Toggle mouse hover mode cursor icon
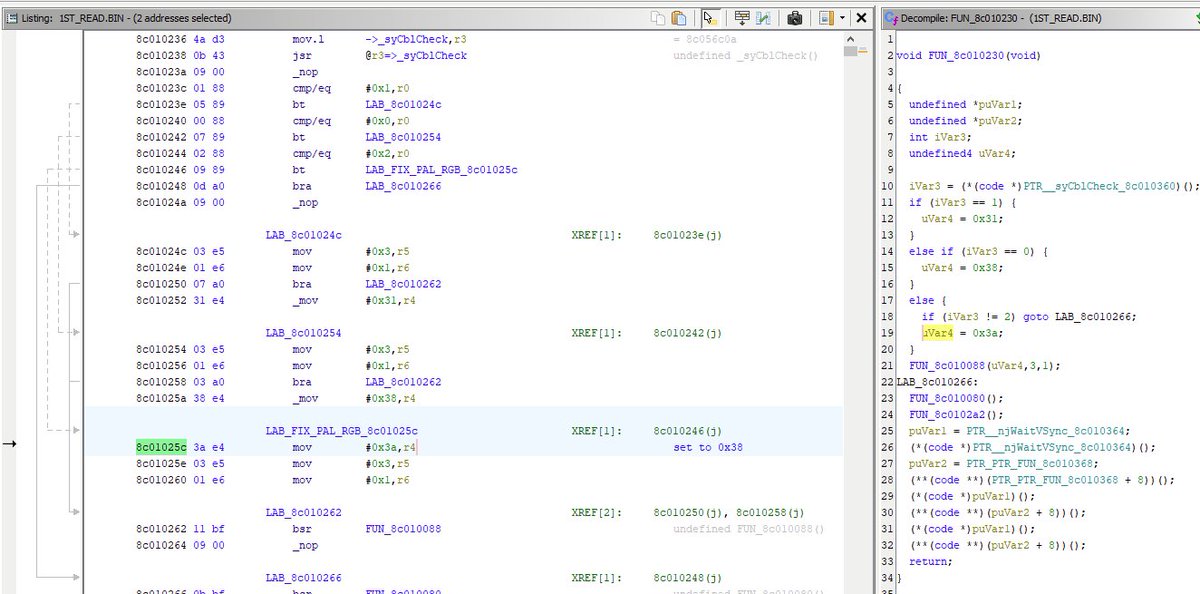 709,18
